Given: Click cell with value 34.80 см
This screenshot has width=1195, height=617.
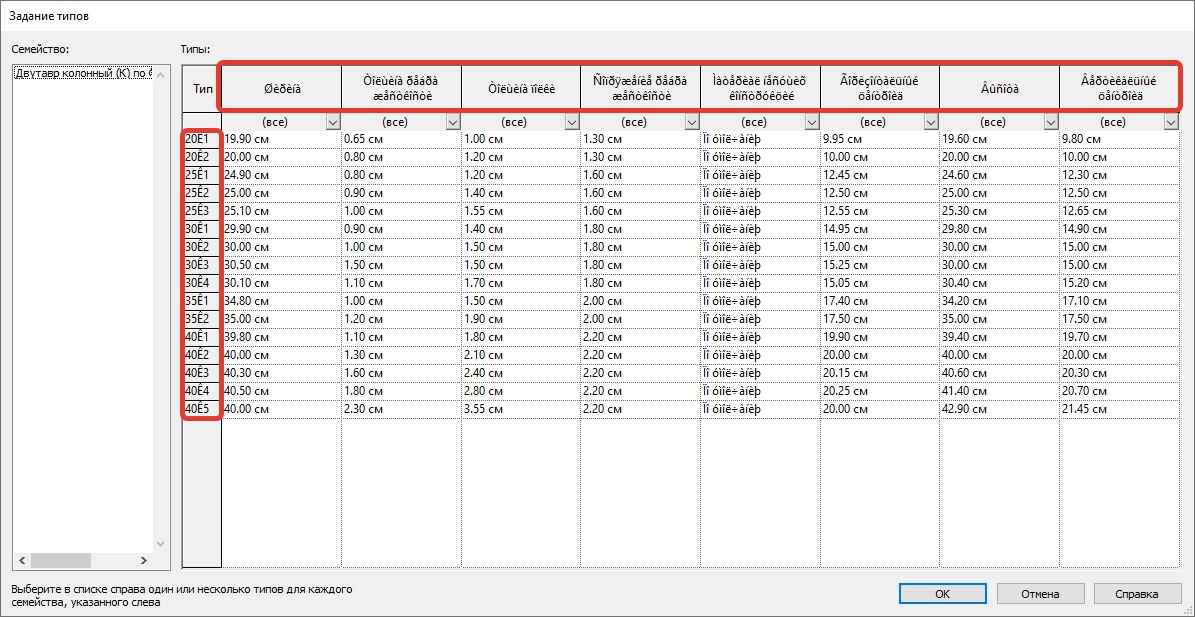Looking at the screenshot, I should 281,300.
